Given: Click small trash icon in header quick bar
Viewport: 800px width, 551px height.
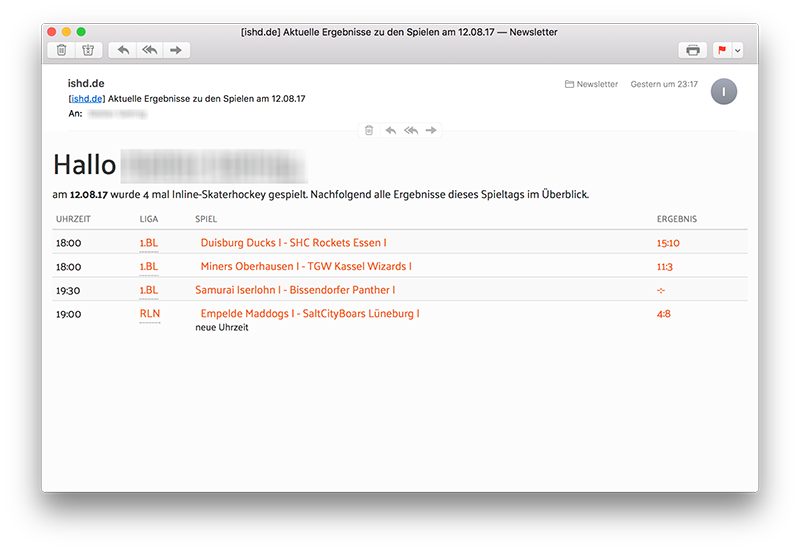Looking at the screenshot, I should 369,131.
